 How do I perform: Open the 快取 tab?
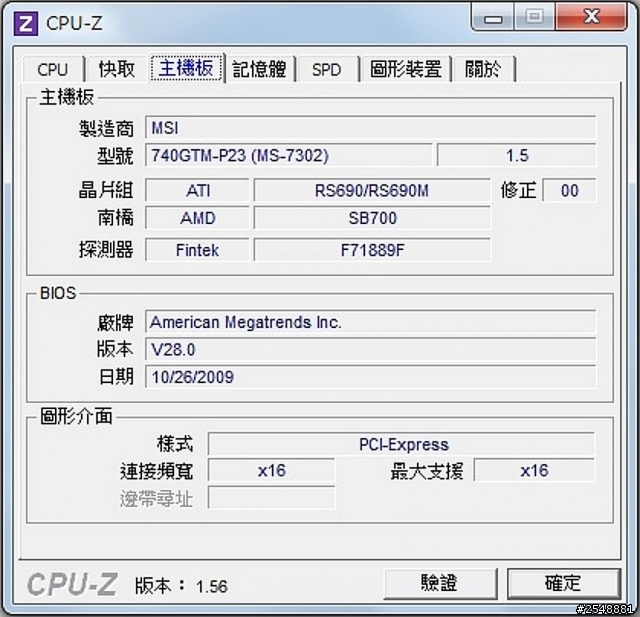[117, 69]
